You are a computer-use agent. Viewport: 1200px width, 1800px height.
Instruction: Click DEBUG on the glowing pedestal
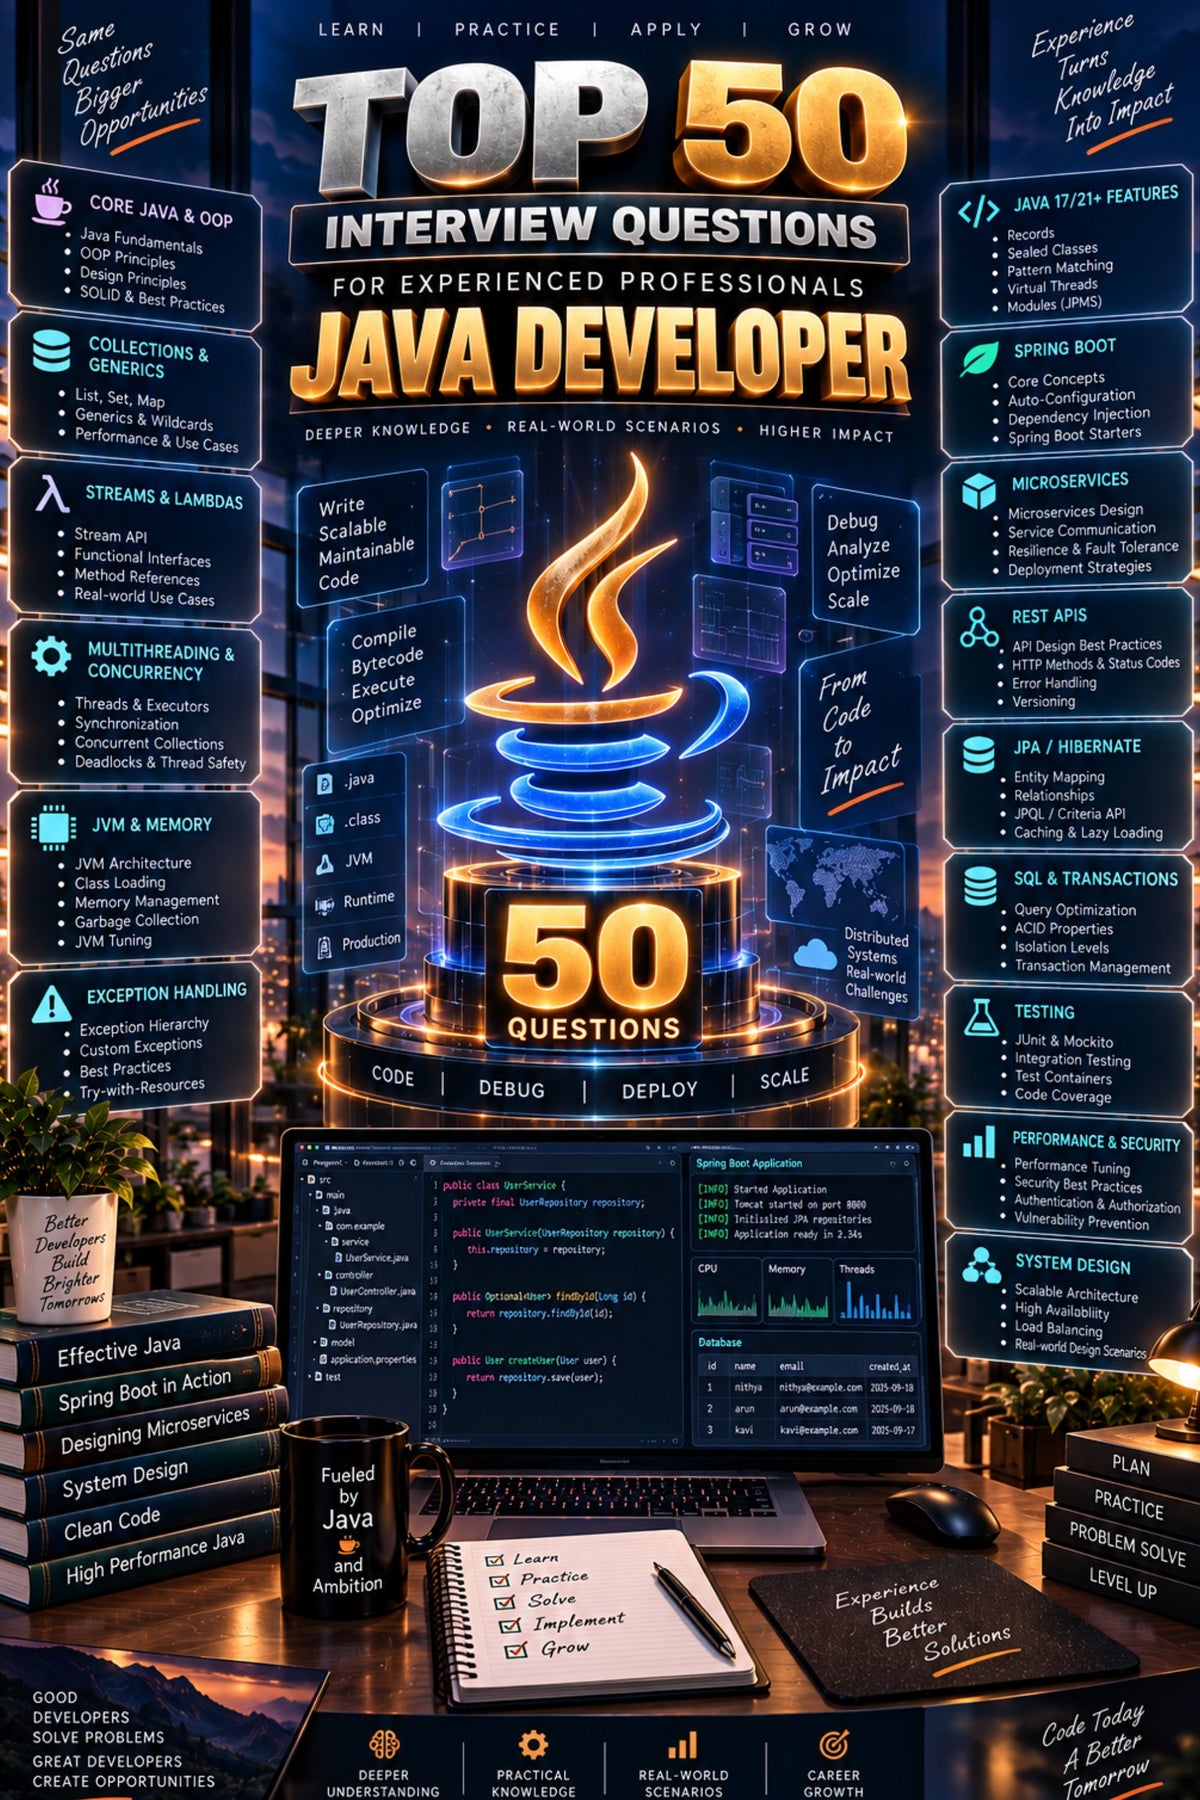click(512, 1089)
